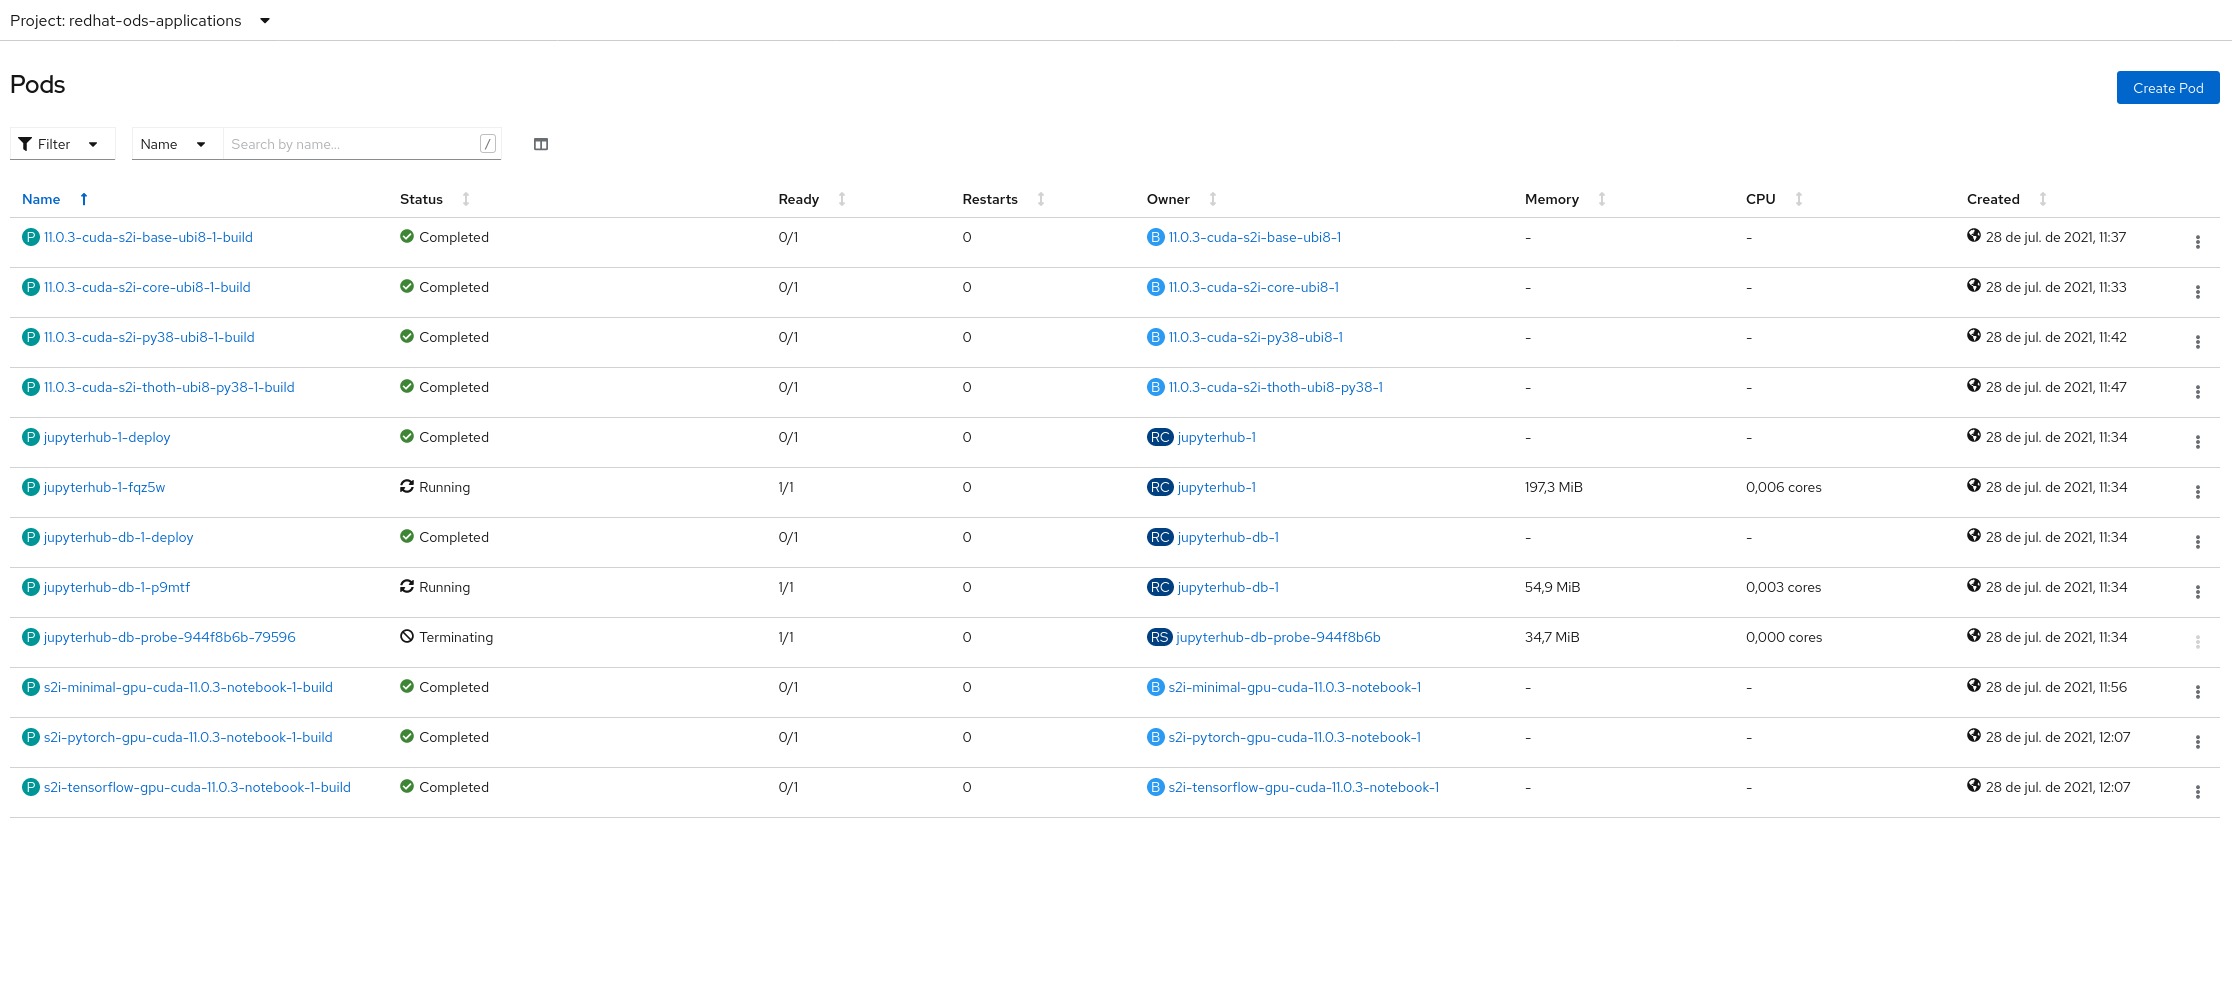Click the RC badge beside jupyterhub-db-1 owner
This screenshot has width=2232, height=1003.
(1159, 537)
